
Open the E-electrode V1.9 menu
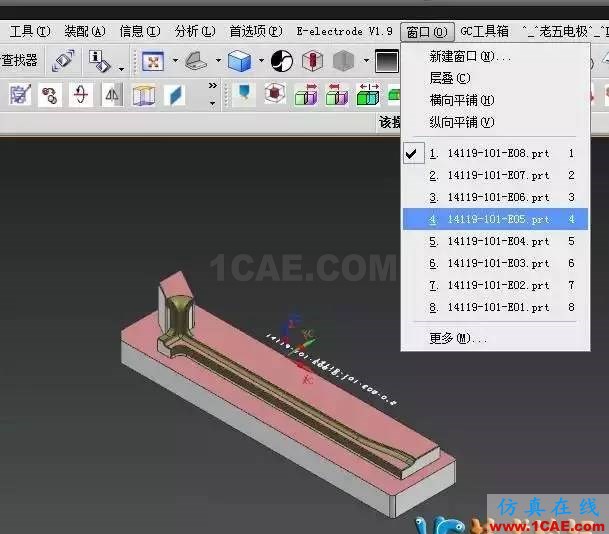click(345, 31)
